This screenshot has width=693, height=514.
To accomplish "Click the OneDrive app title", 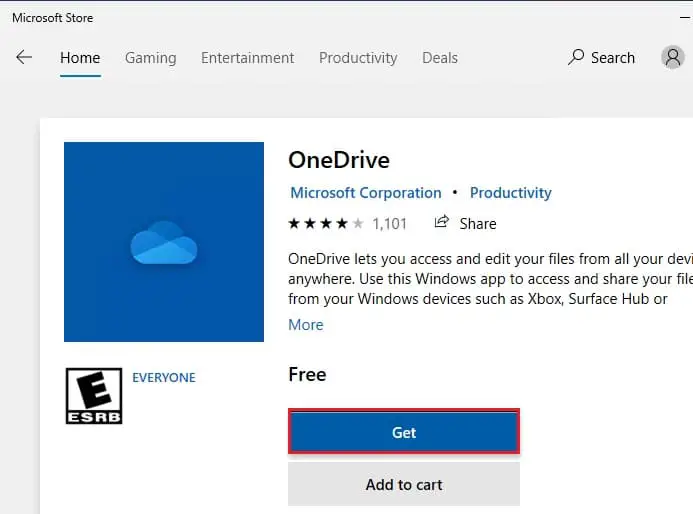I will 339,160.
